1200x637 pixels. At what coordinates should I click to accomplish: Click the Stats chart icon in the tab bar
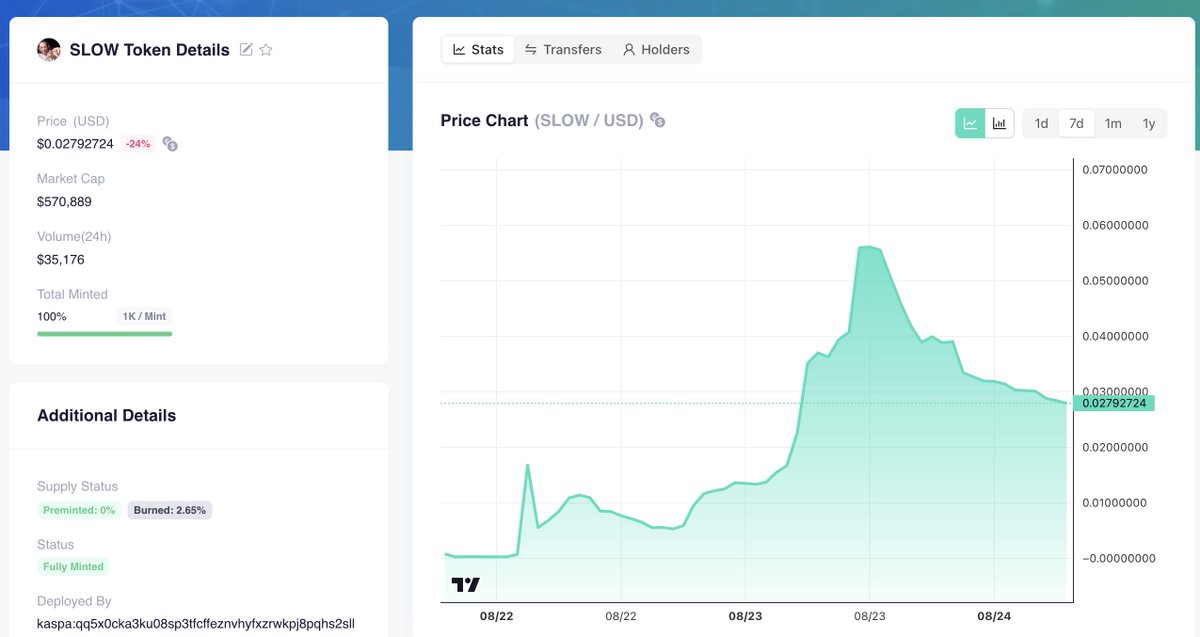click(x=458, y=48)
